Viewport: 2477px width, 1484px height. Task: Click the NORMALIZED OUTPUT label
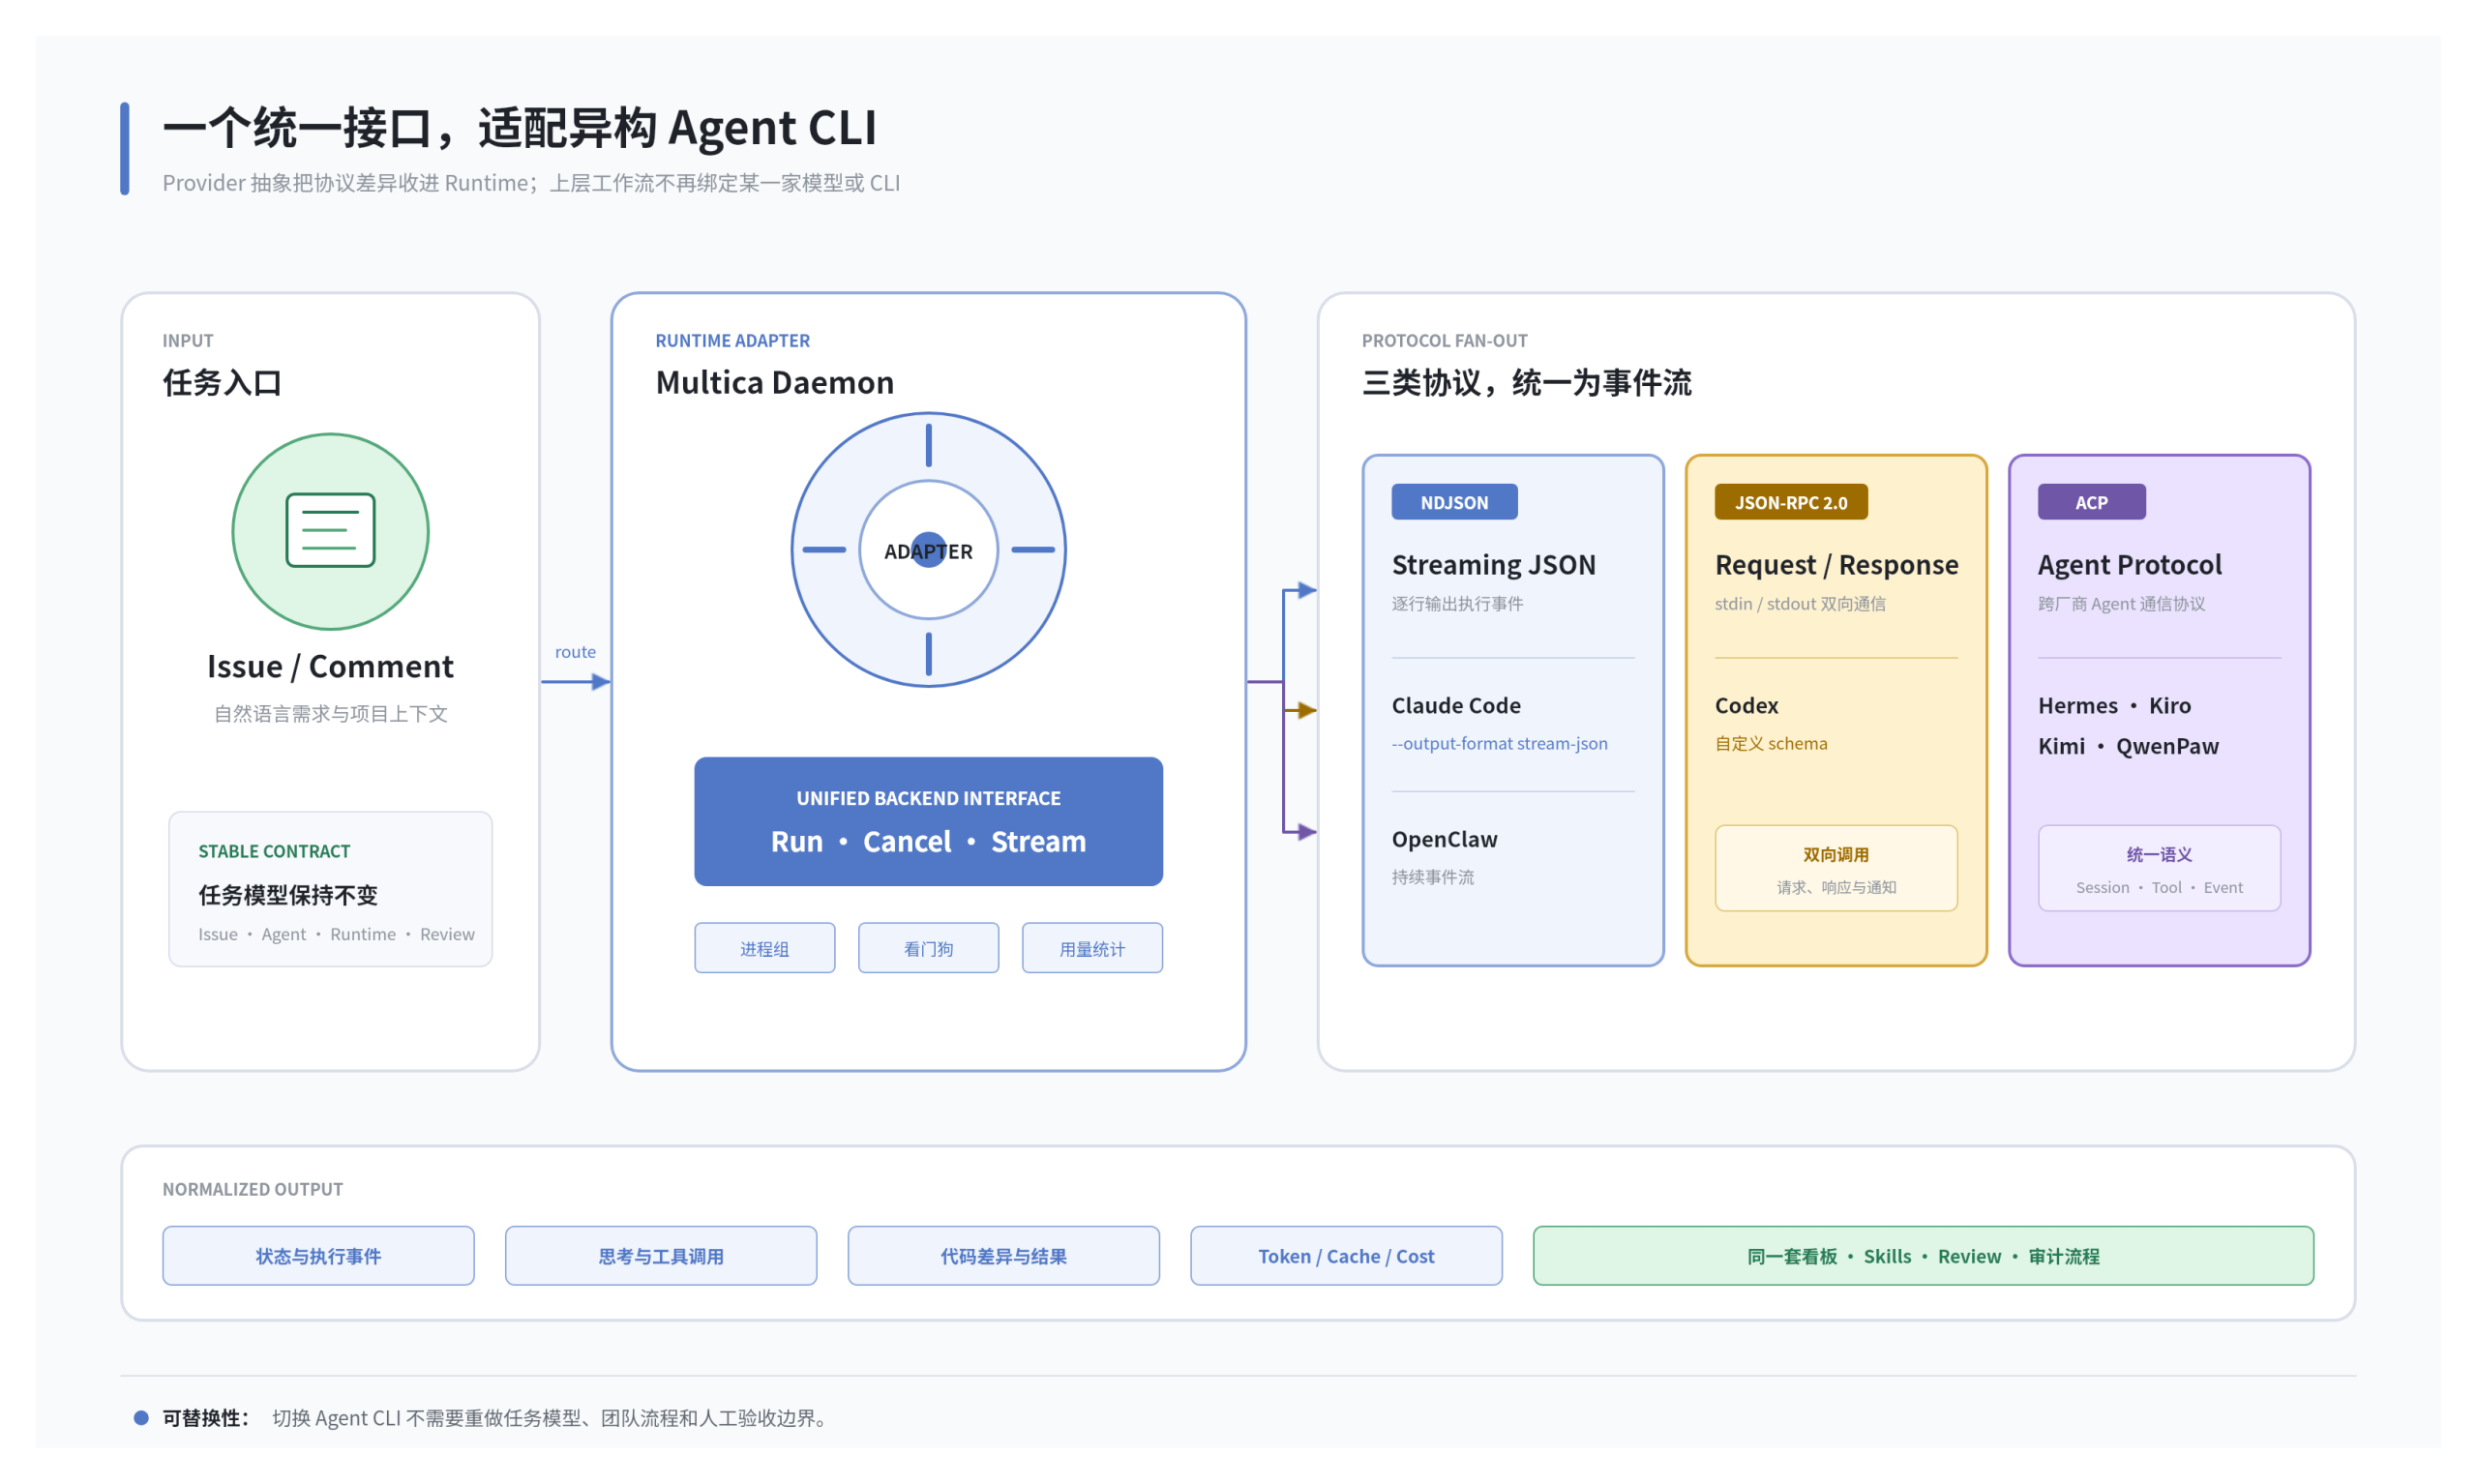pos(252,1189)
